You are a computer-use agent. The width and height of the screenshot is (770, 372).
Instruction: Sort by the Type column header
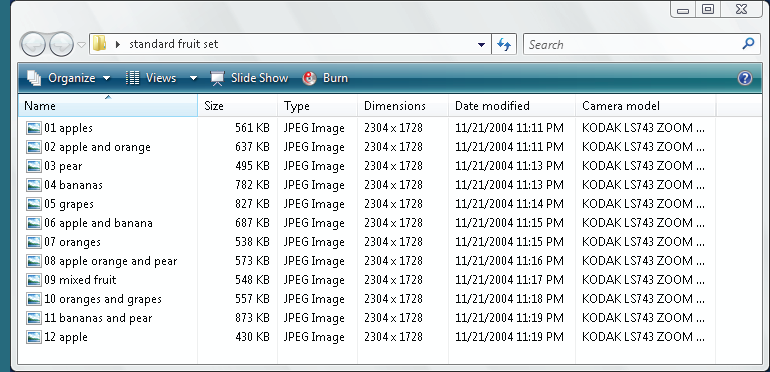coord(318,106)
